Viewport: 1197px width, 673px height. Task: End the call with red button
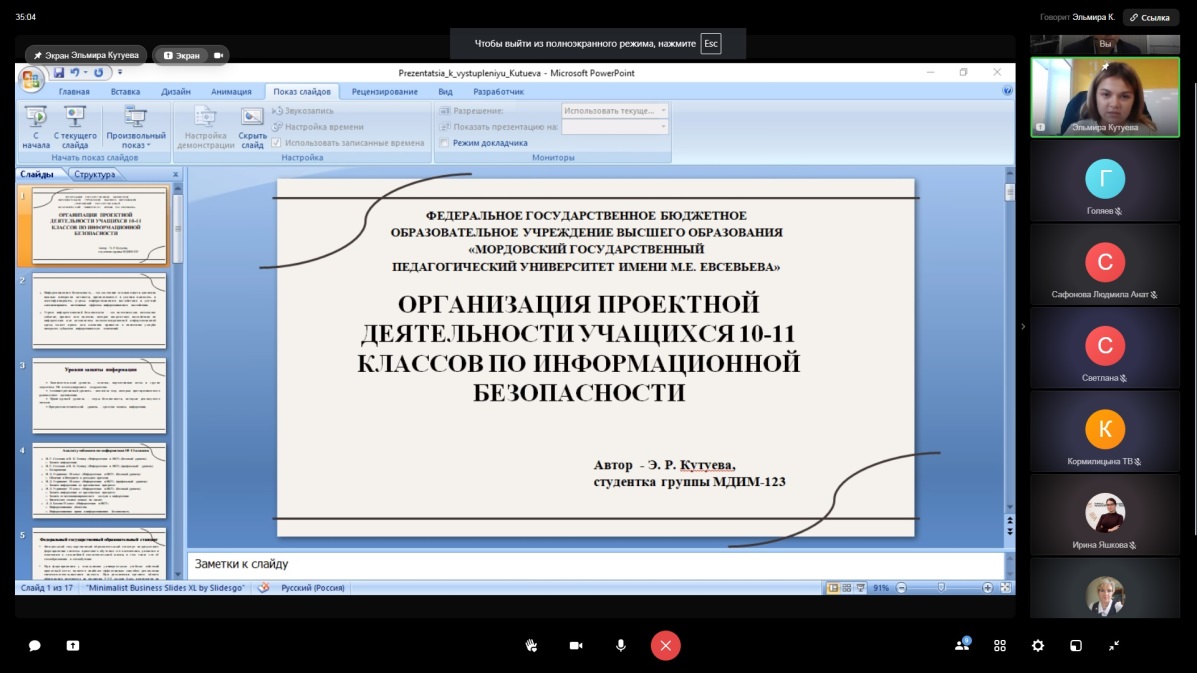click(666, 646)
